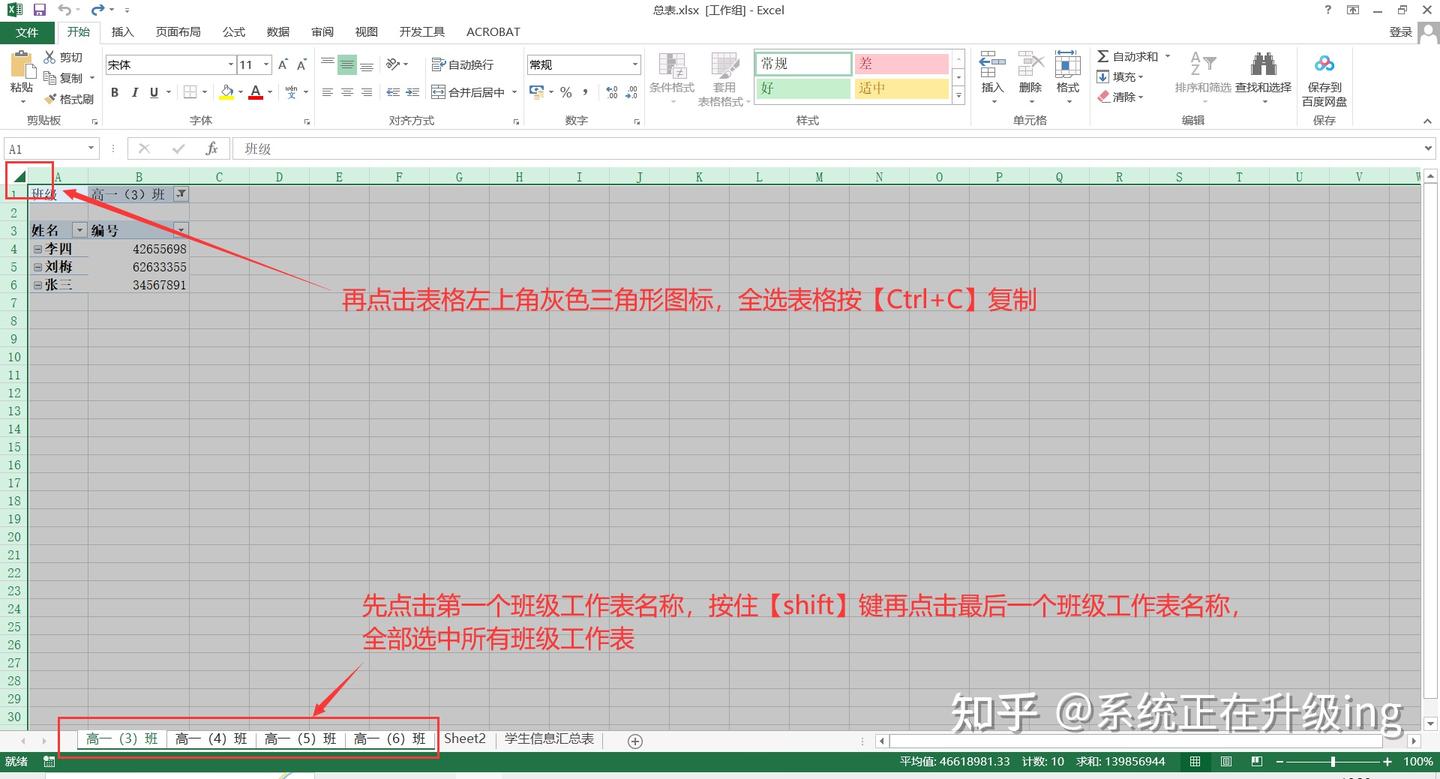This screenshot has height=779, width=1440.
Task: Click the new sheet plus button
Action: (634, 740)
